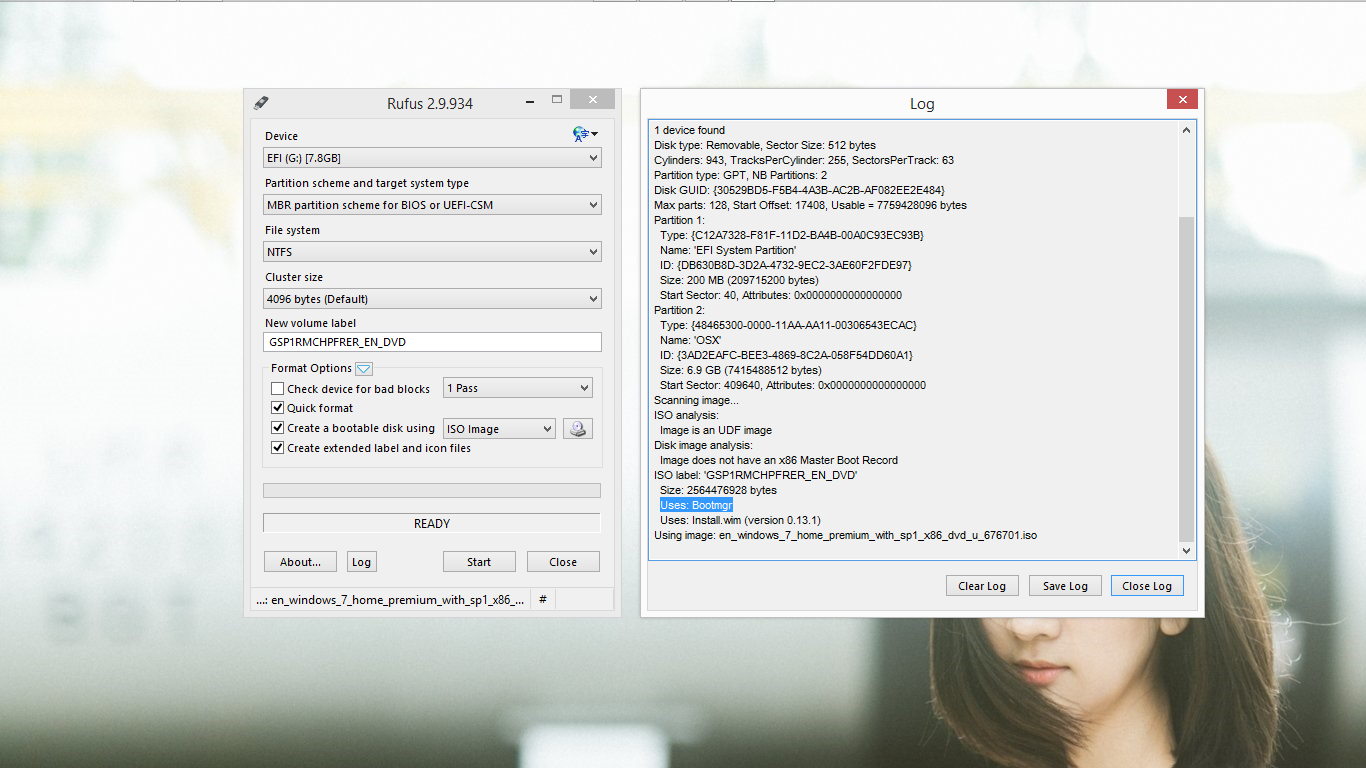The height and width of the screenshot is (768, 1366).
Task: Toggle the Quick format checkbox
Action: pos(278,408)
